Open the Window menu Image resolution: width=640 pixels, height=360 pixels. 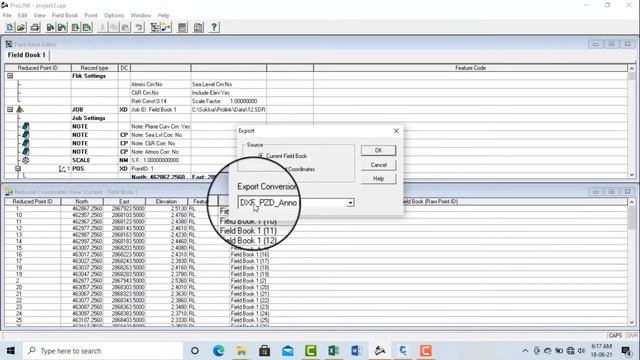pyautogui.click(x=141, y=15)
